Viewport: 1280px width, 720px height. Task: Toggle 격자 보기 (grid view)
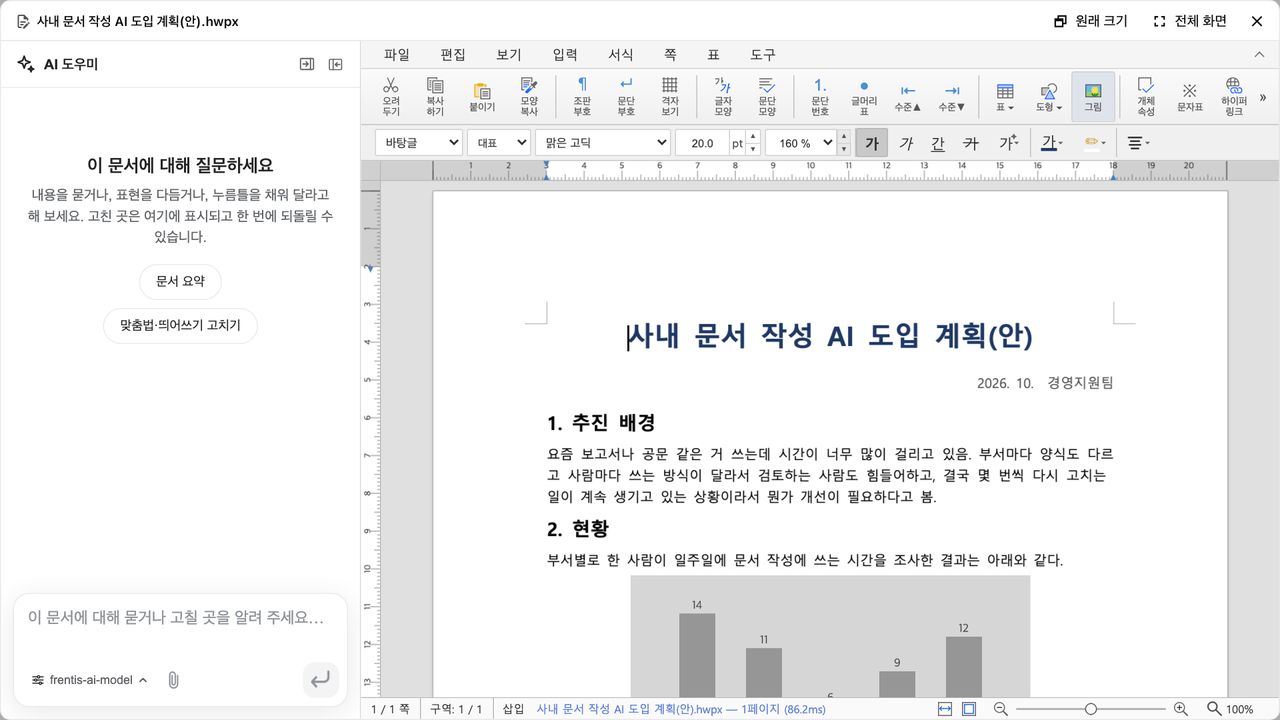pyautogui.click(x=670, y=96)
